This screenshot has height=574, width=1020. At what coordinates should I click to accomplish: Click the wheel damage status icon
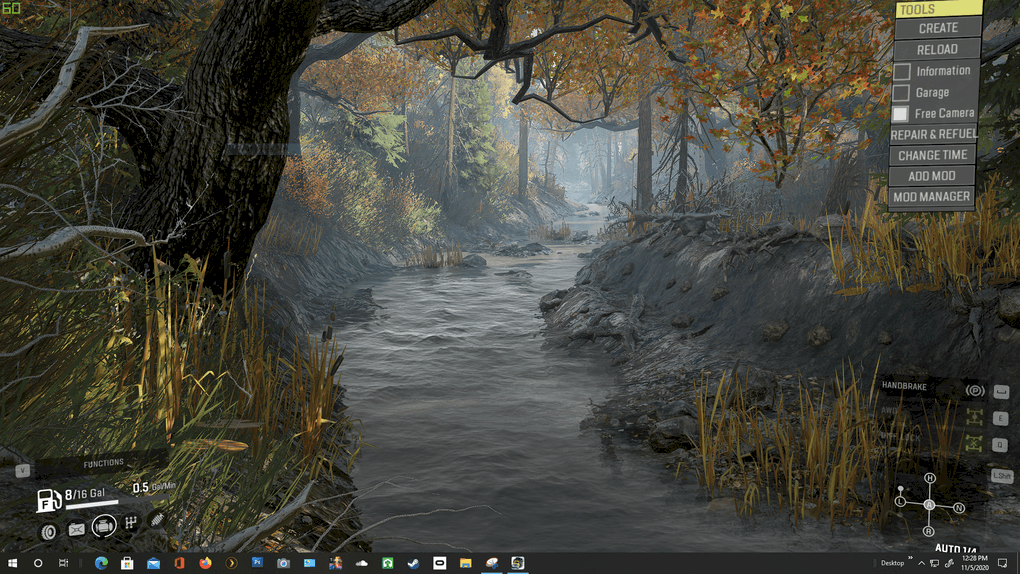49,531
